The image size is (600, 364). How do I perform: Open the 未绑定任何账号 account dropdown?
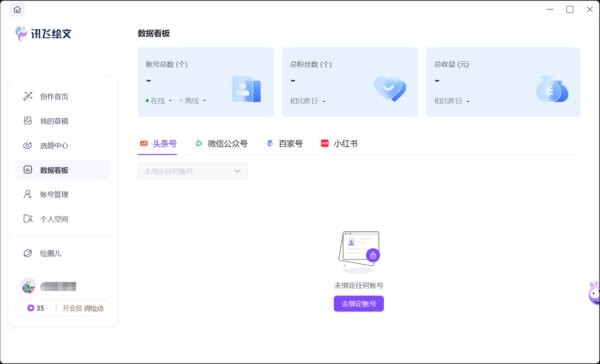pos(192,171)
